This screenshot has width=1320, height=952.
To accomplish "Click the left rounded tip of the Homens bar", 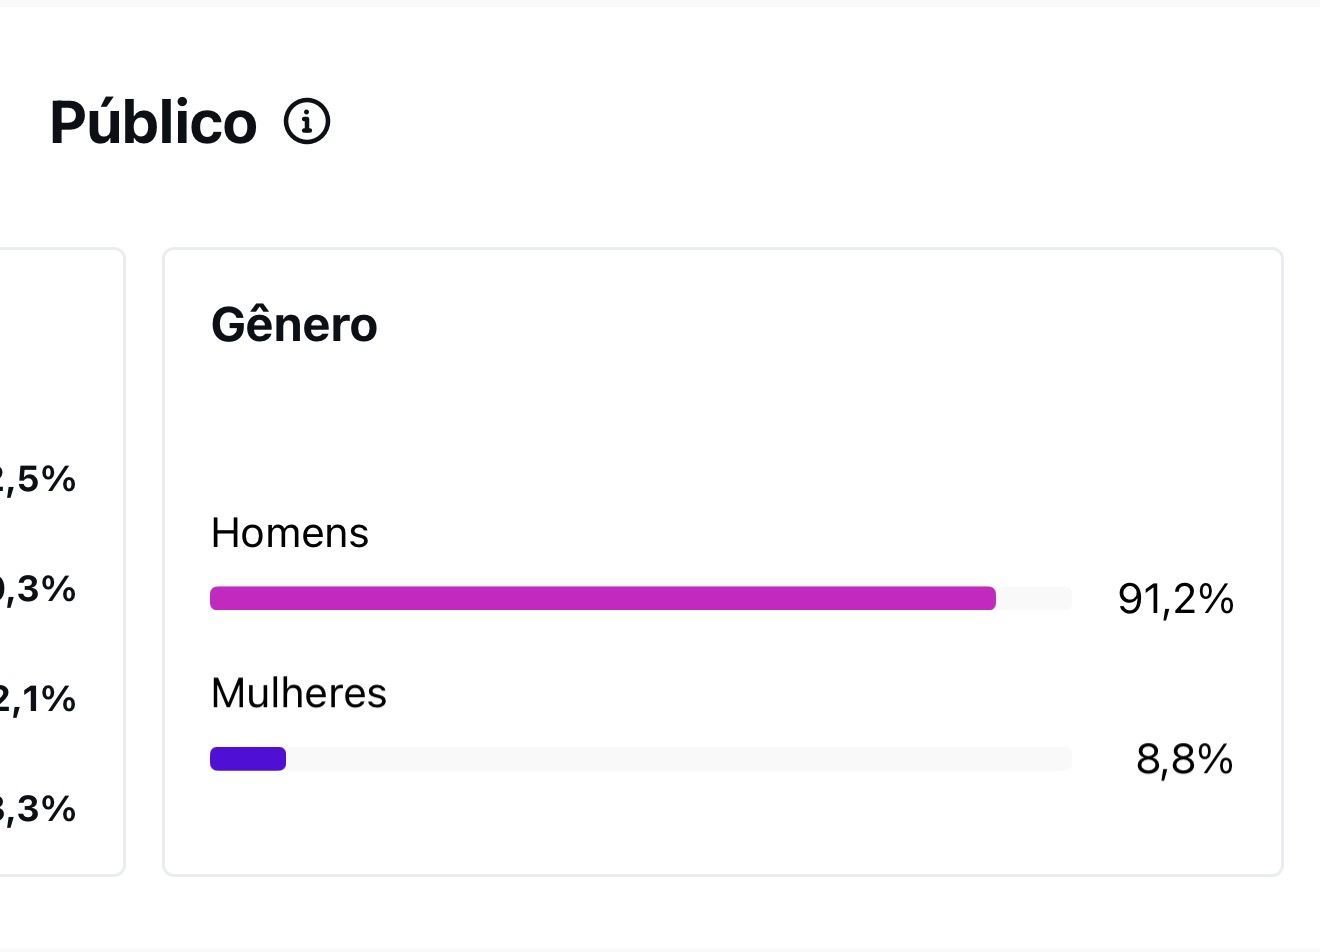I will 216,598.
